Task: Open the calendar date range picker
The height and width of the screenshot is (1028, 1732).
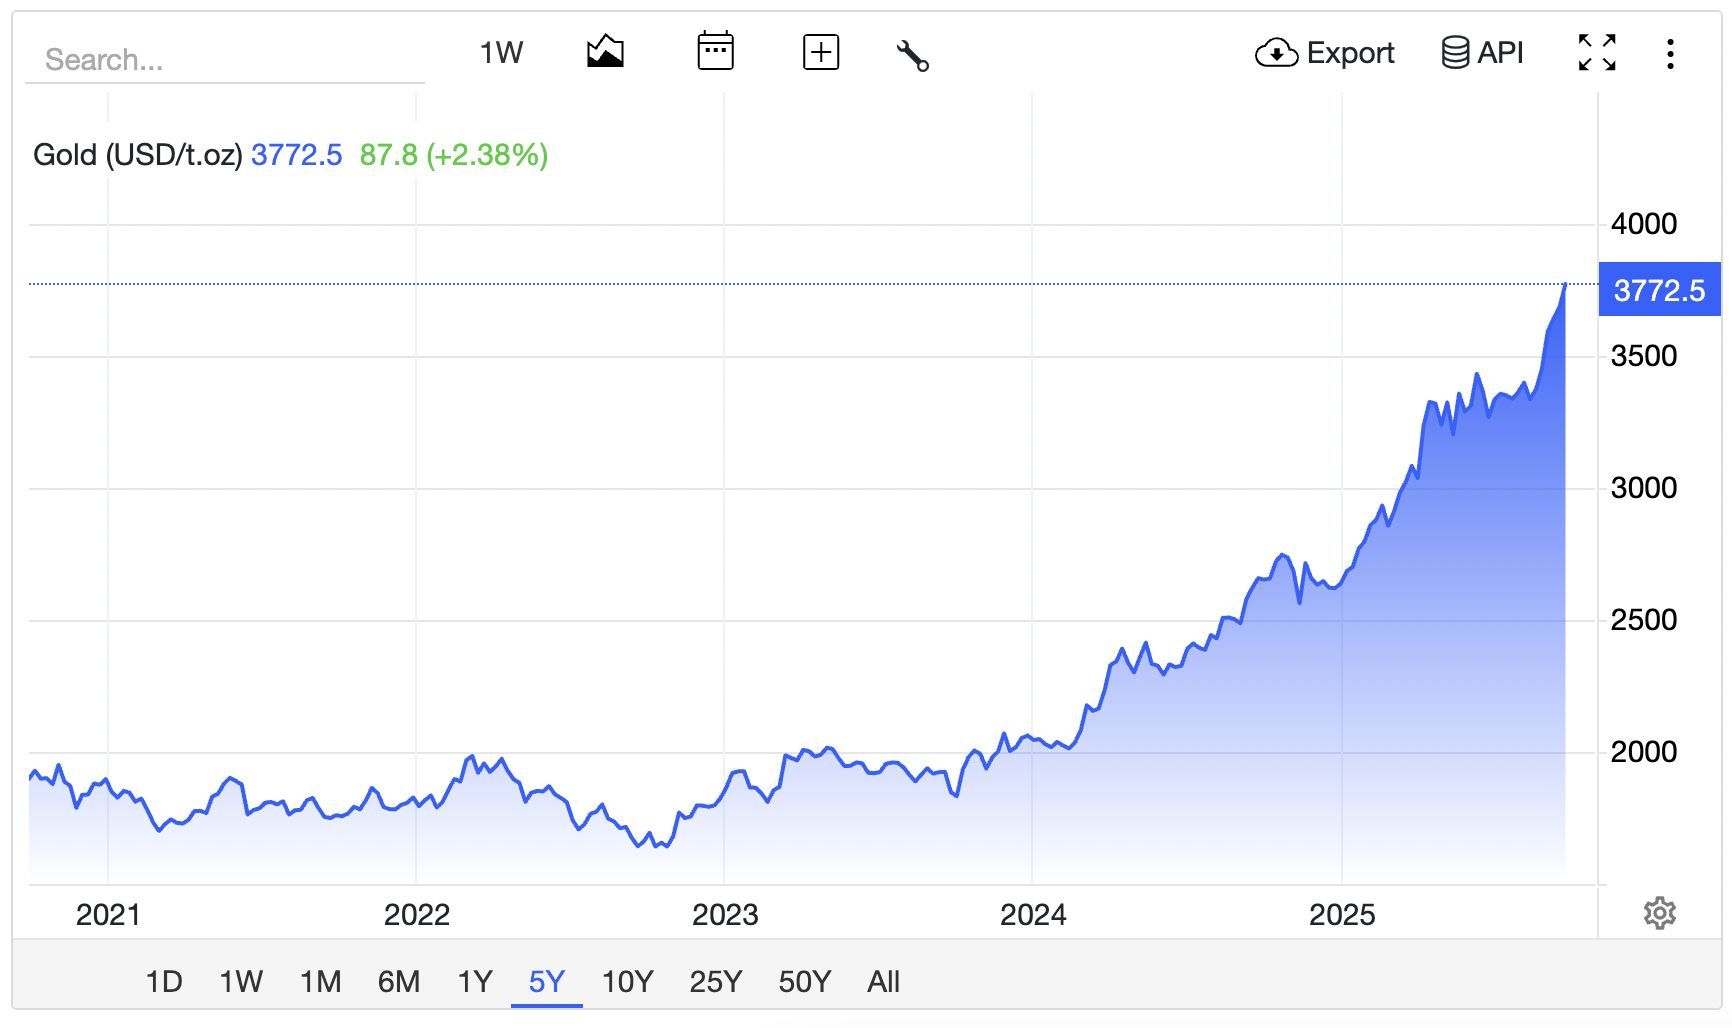Action: click(715, 52)
